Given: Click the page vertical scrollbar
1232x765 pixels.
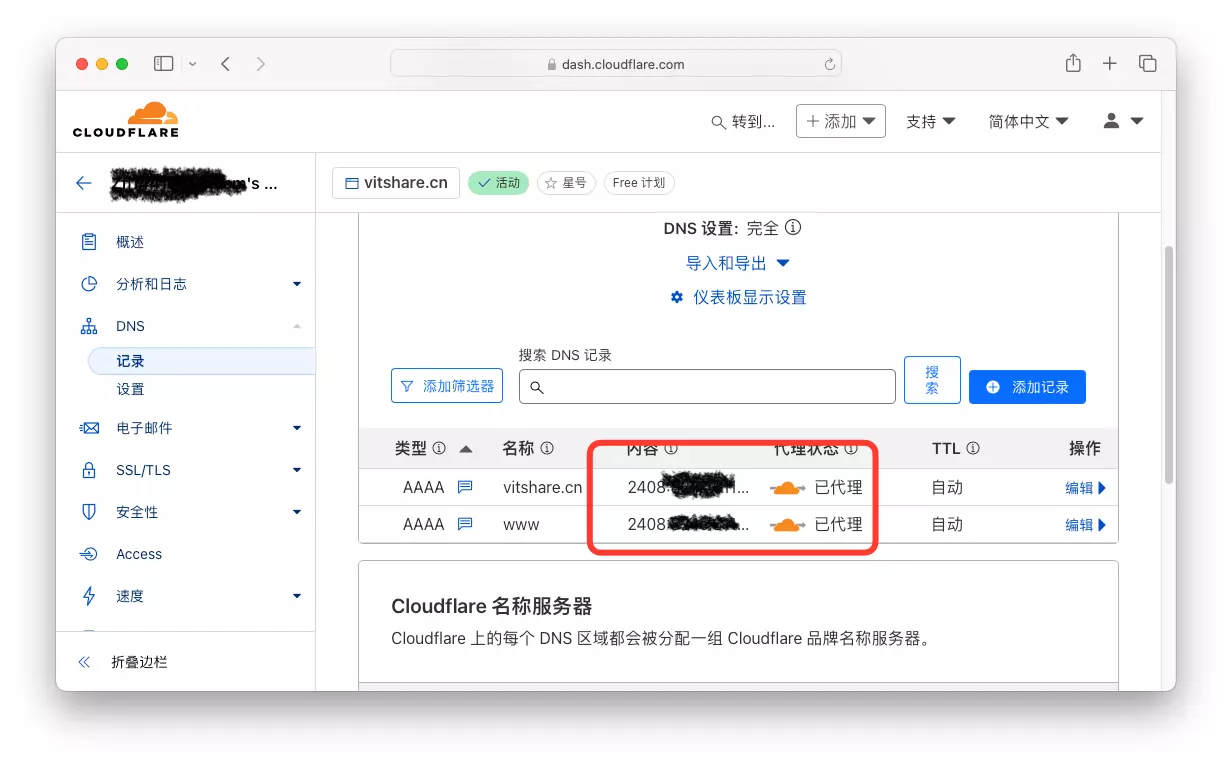Looking at the screenshot, I should click(1169, 365).
